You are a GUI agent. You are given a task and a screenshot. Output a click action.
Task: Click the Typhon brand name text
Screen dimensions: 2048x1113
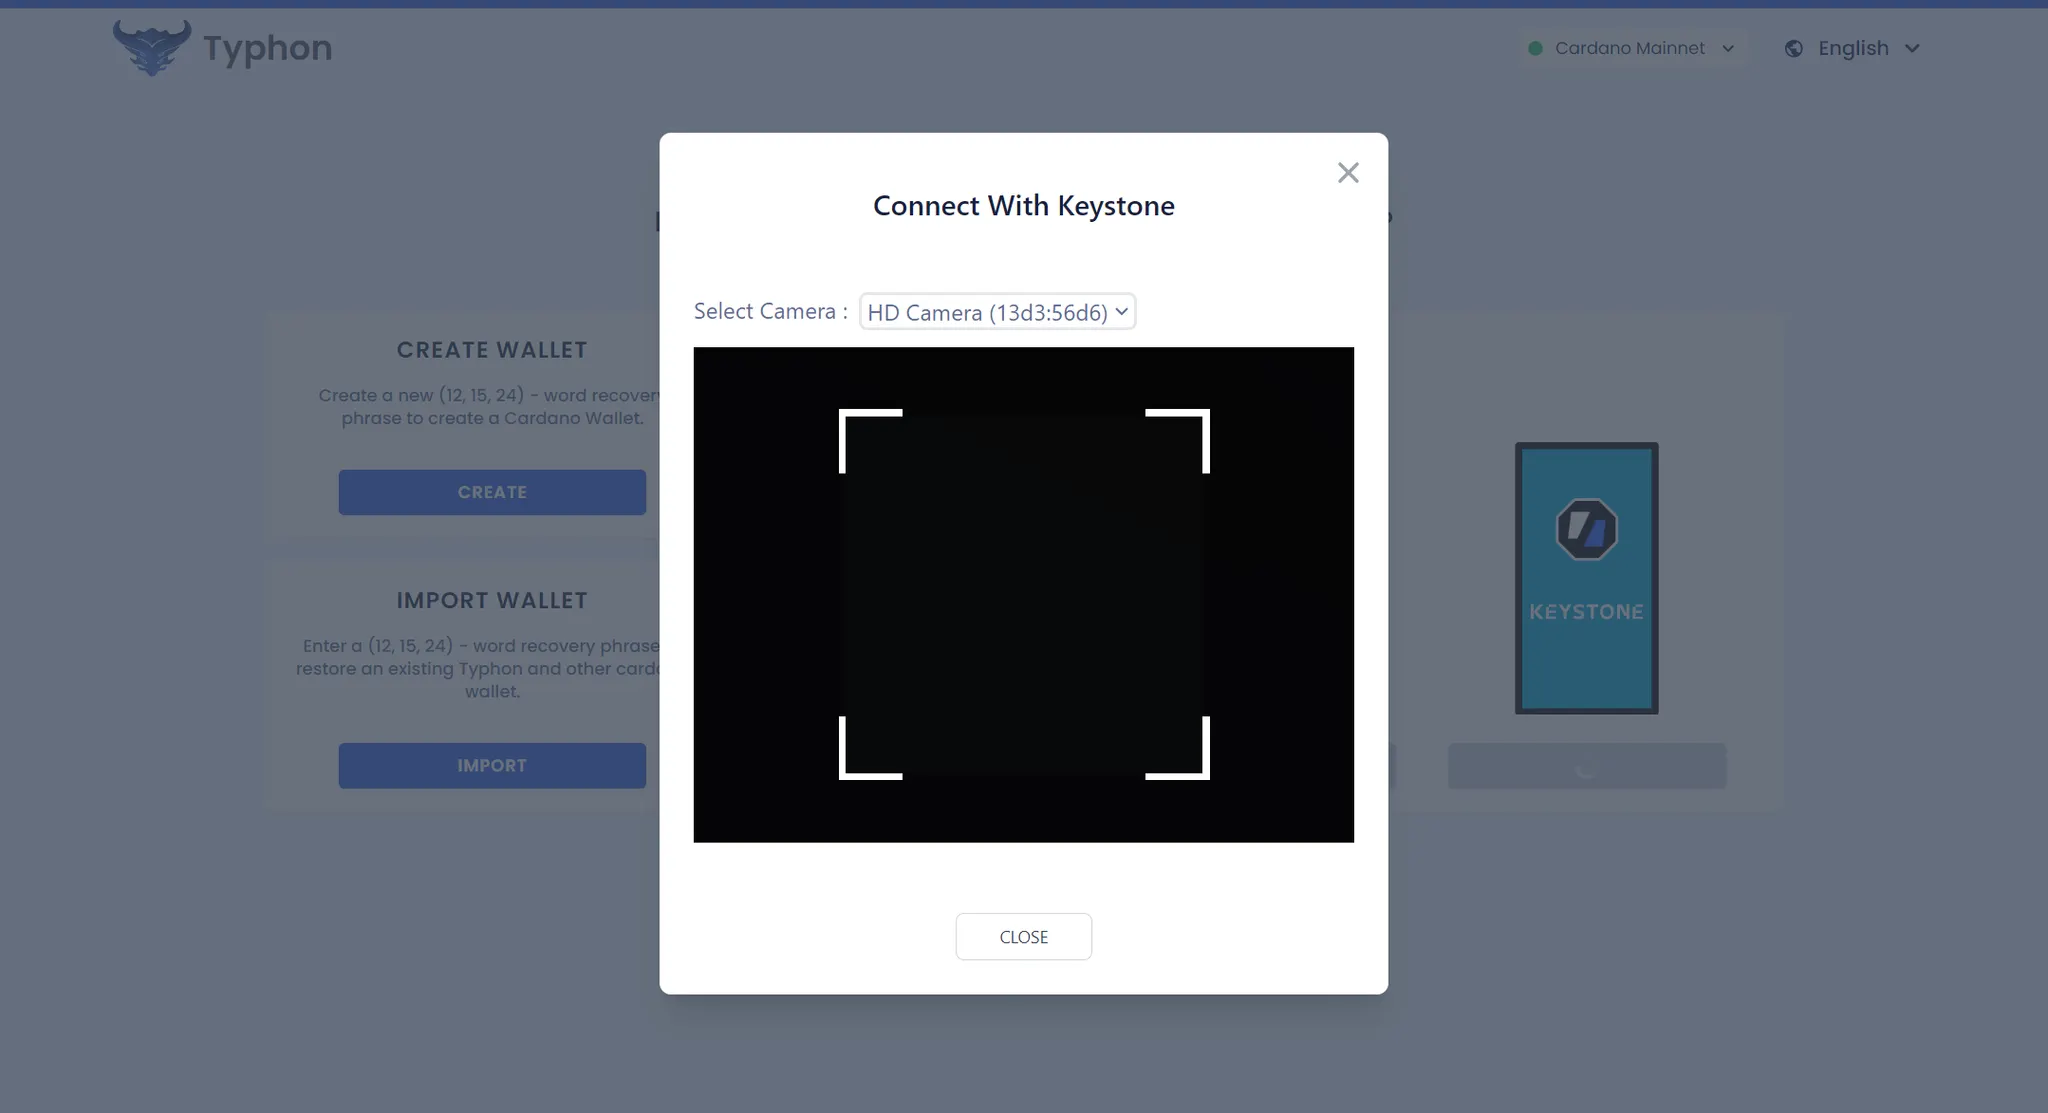[268, 48]
